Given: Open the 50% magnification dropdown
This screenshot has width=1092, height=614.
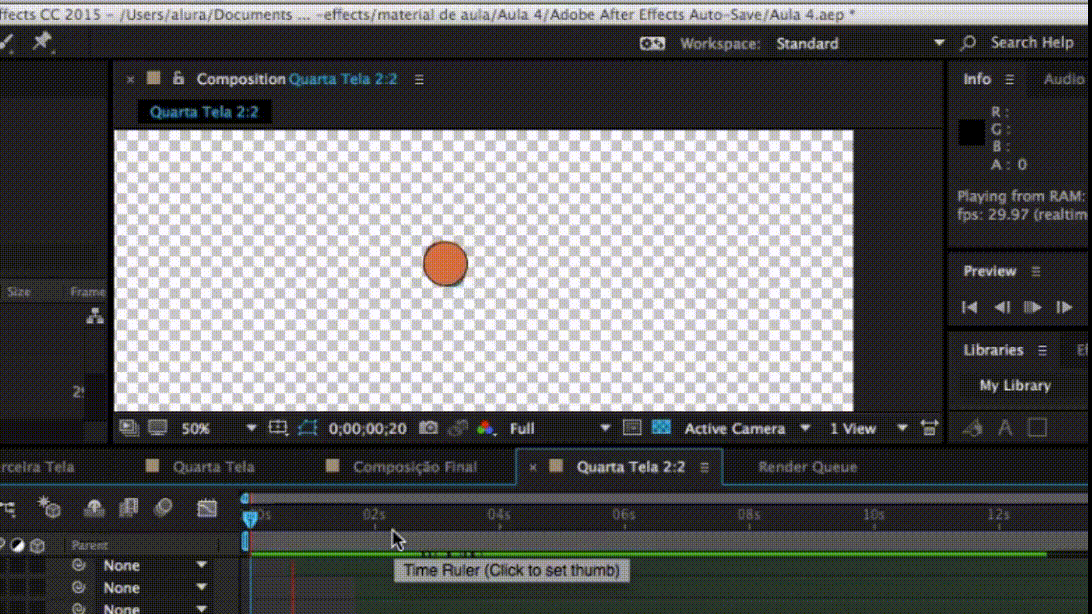Looking at the screenshot, I should (x=218, y=428).
